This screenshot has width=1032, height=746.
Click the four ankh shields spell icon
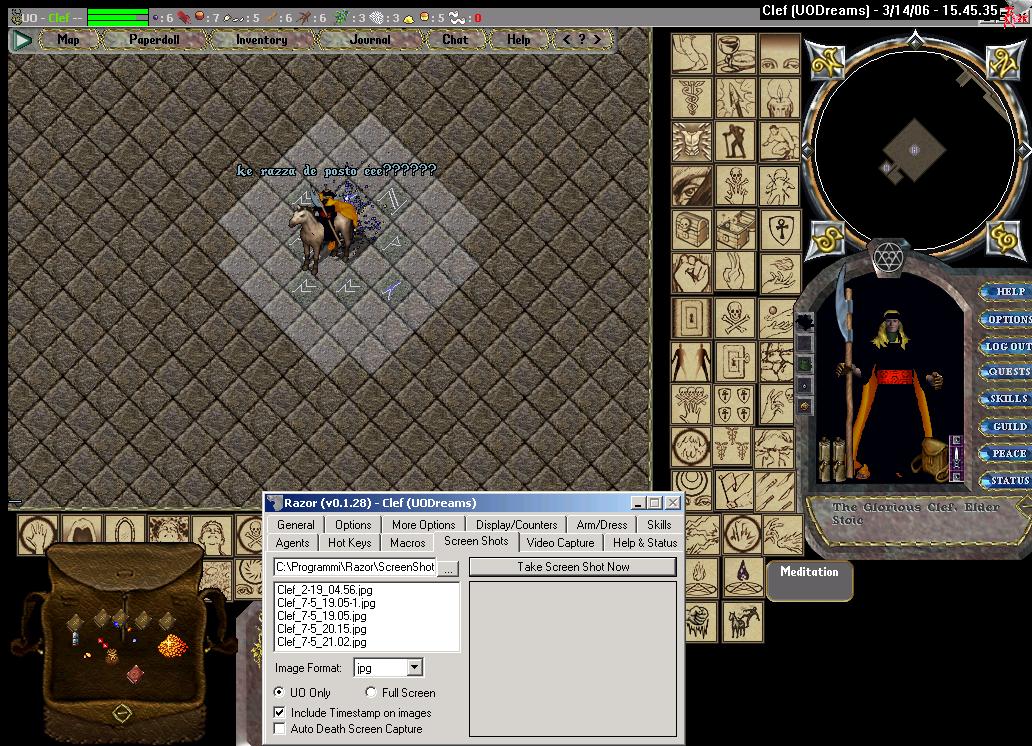(x=735, y=404)
